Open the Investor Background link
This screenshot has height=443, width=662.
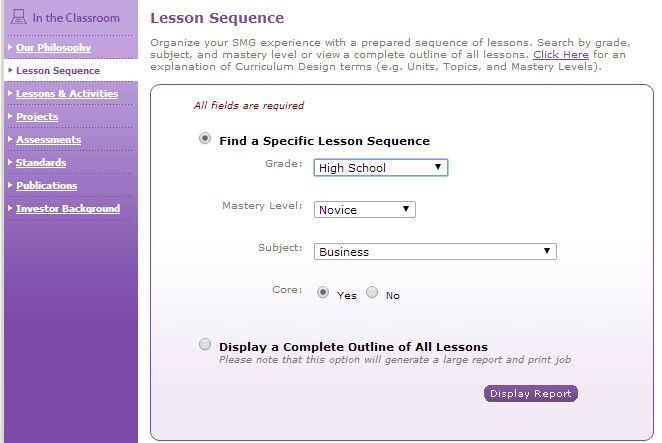[68, 209]
